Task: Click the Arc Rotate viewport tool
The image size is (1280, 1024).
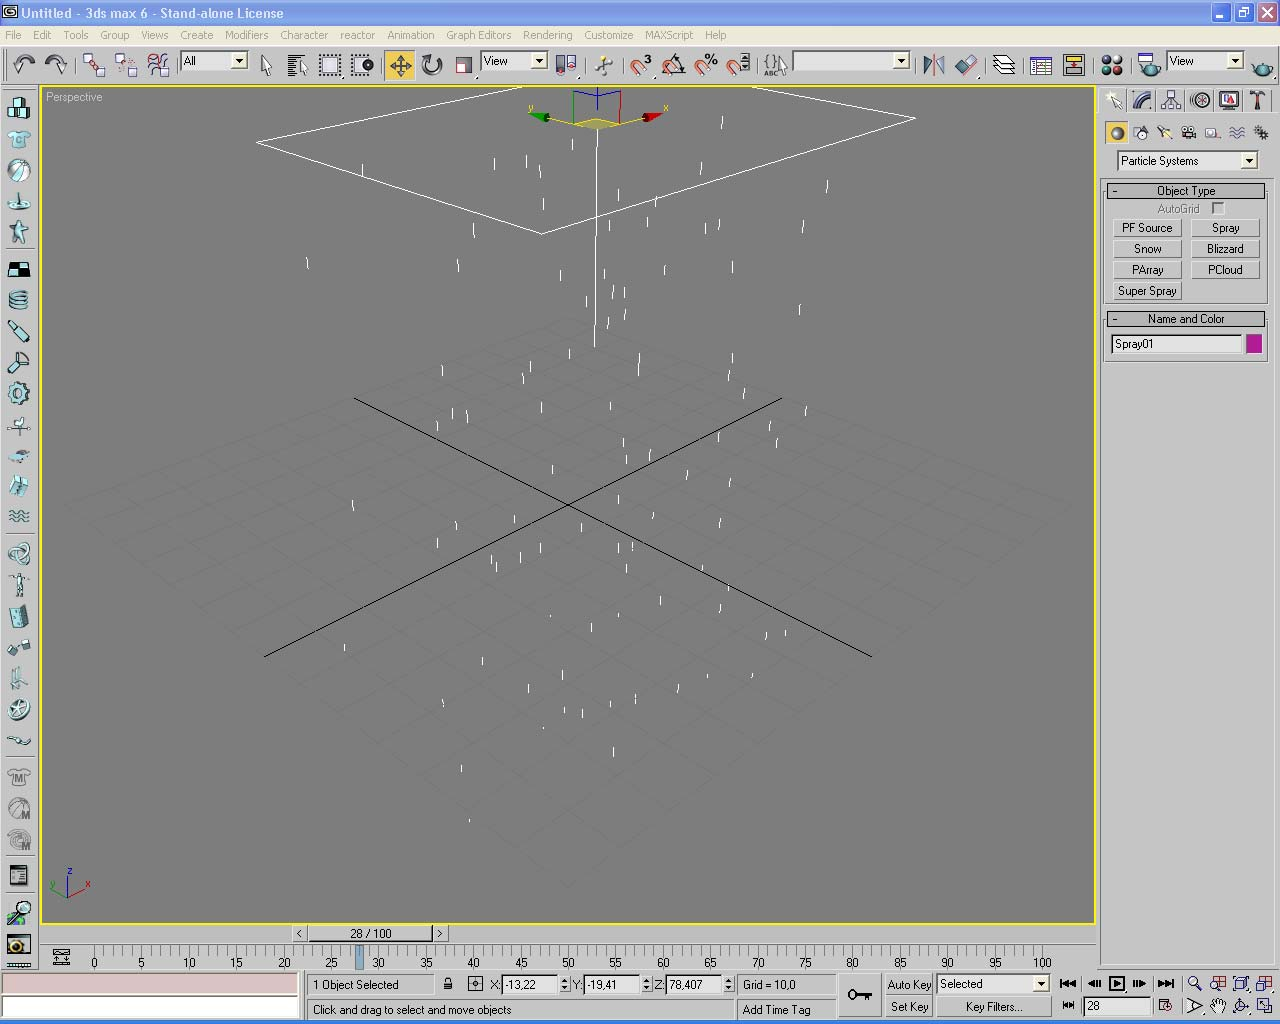Action: [1241, 1006]
